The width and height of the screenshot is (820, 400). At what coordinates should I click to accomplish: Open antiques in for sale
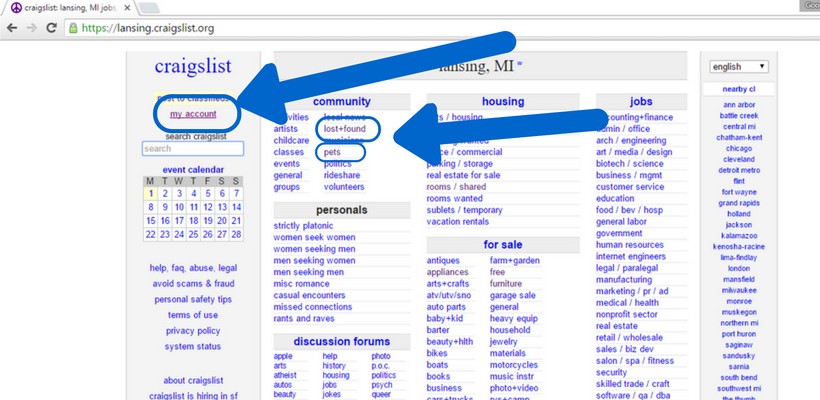[443, 260]
